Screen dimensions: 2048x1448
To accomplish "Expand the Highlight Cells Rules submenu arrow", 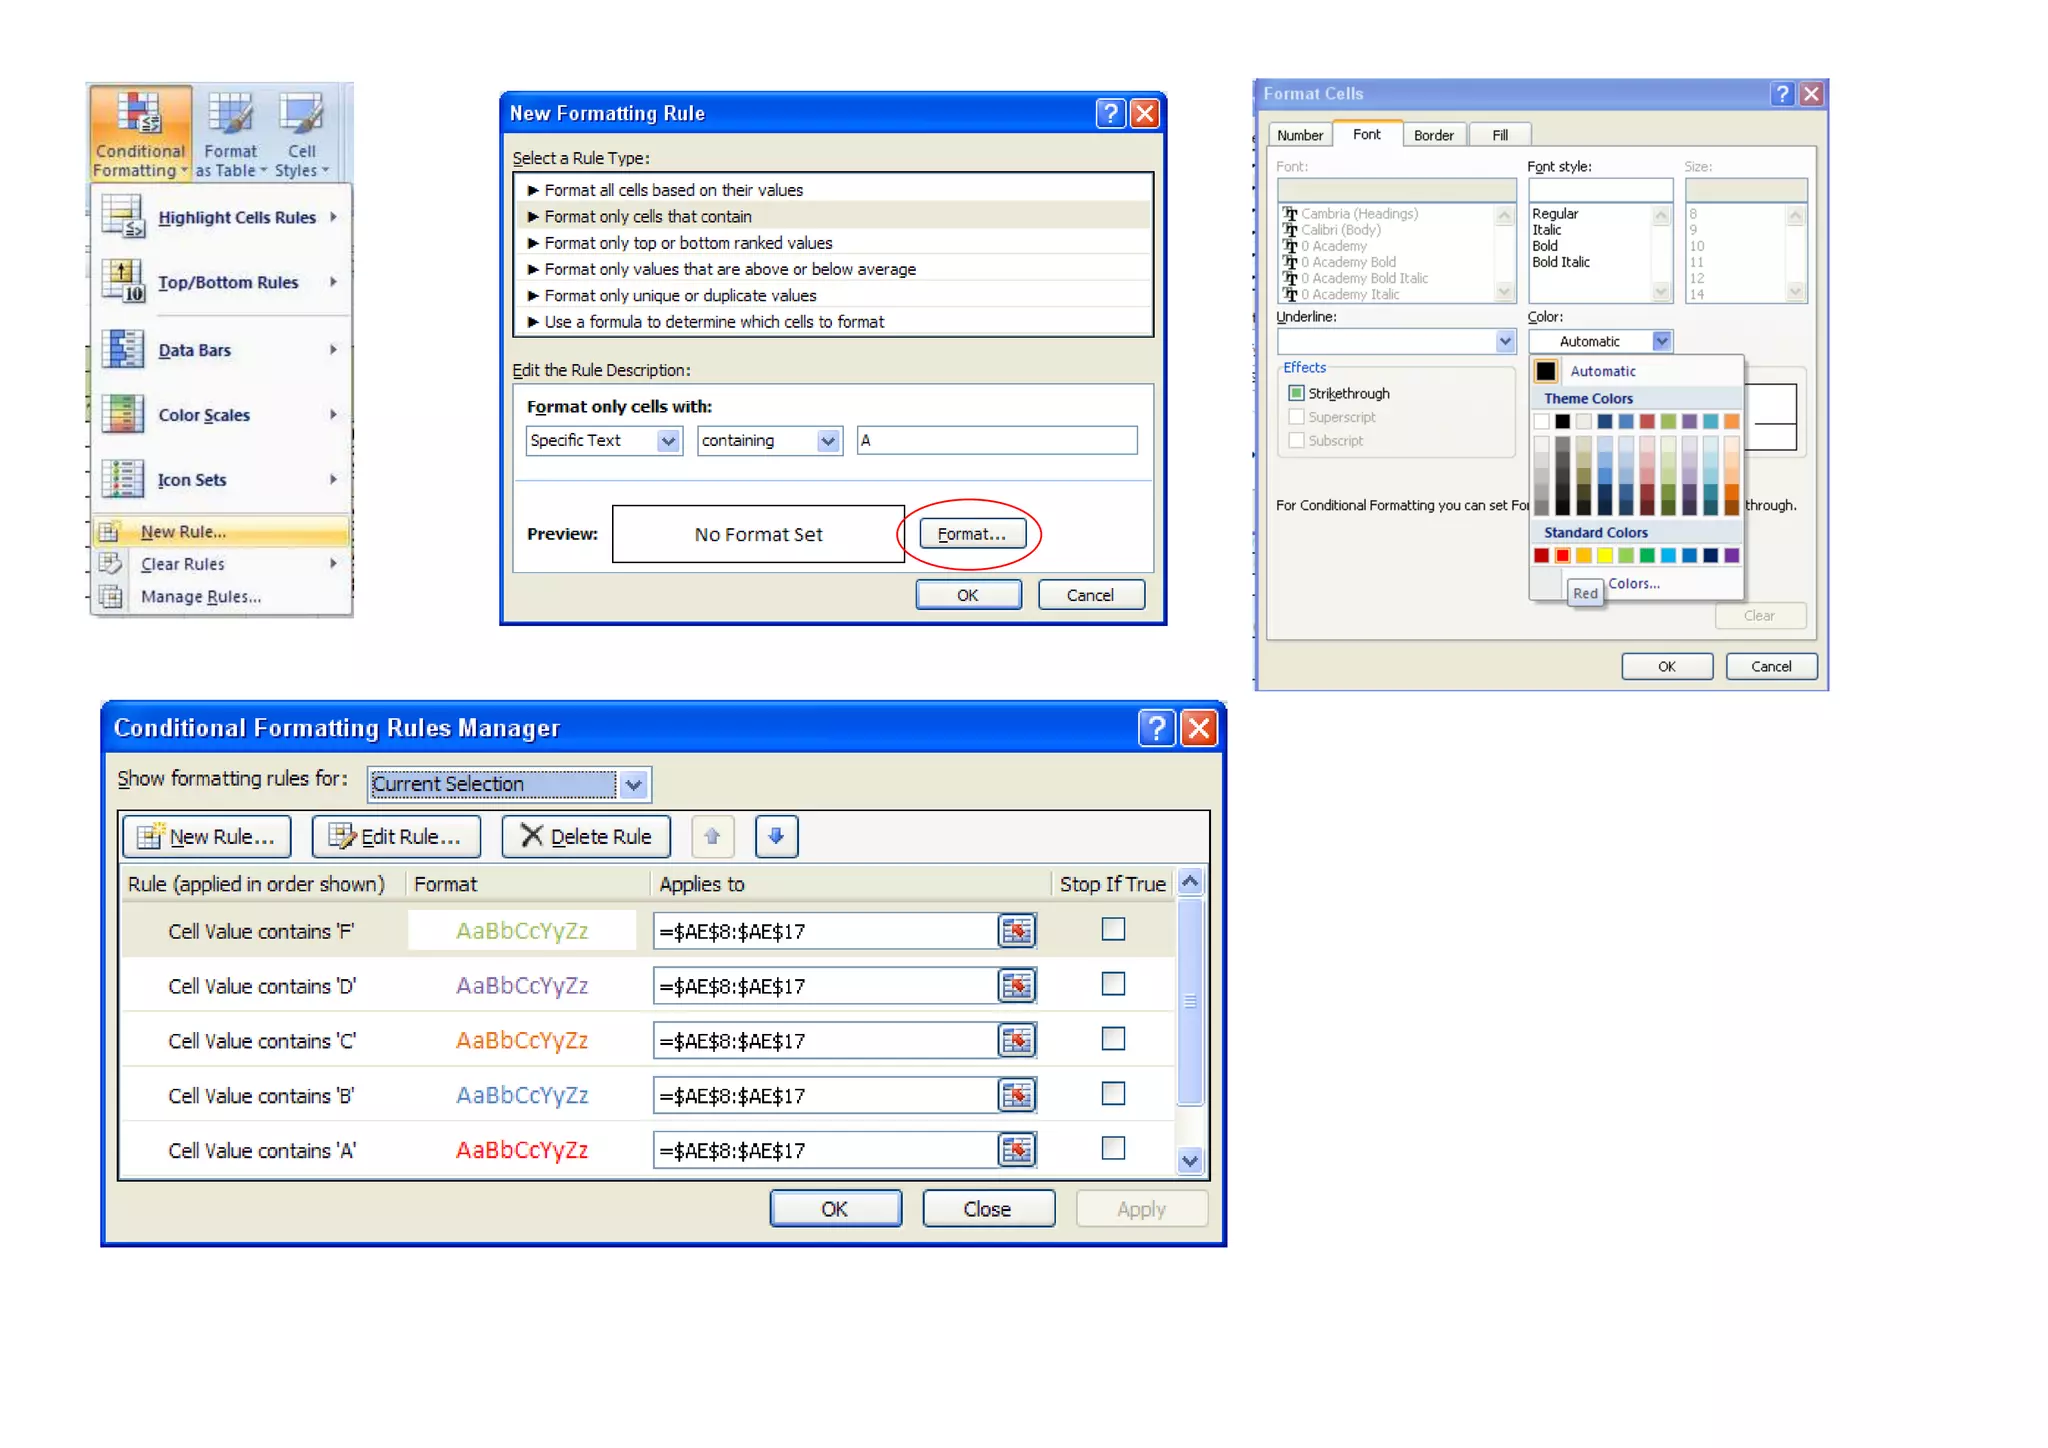I will (x=333, y=216).
